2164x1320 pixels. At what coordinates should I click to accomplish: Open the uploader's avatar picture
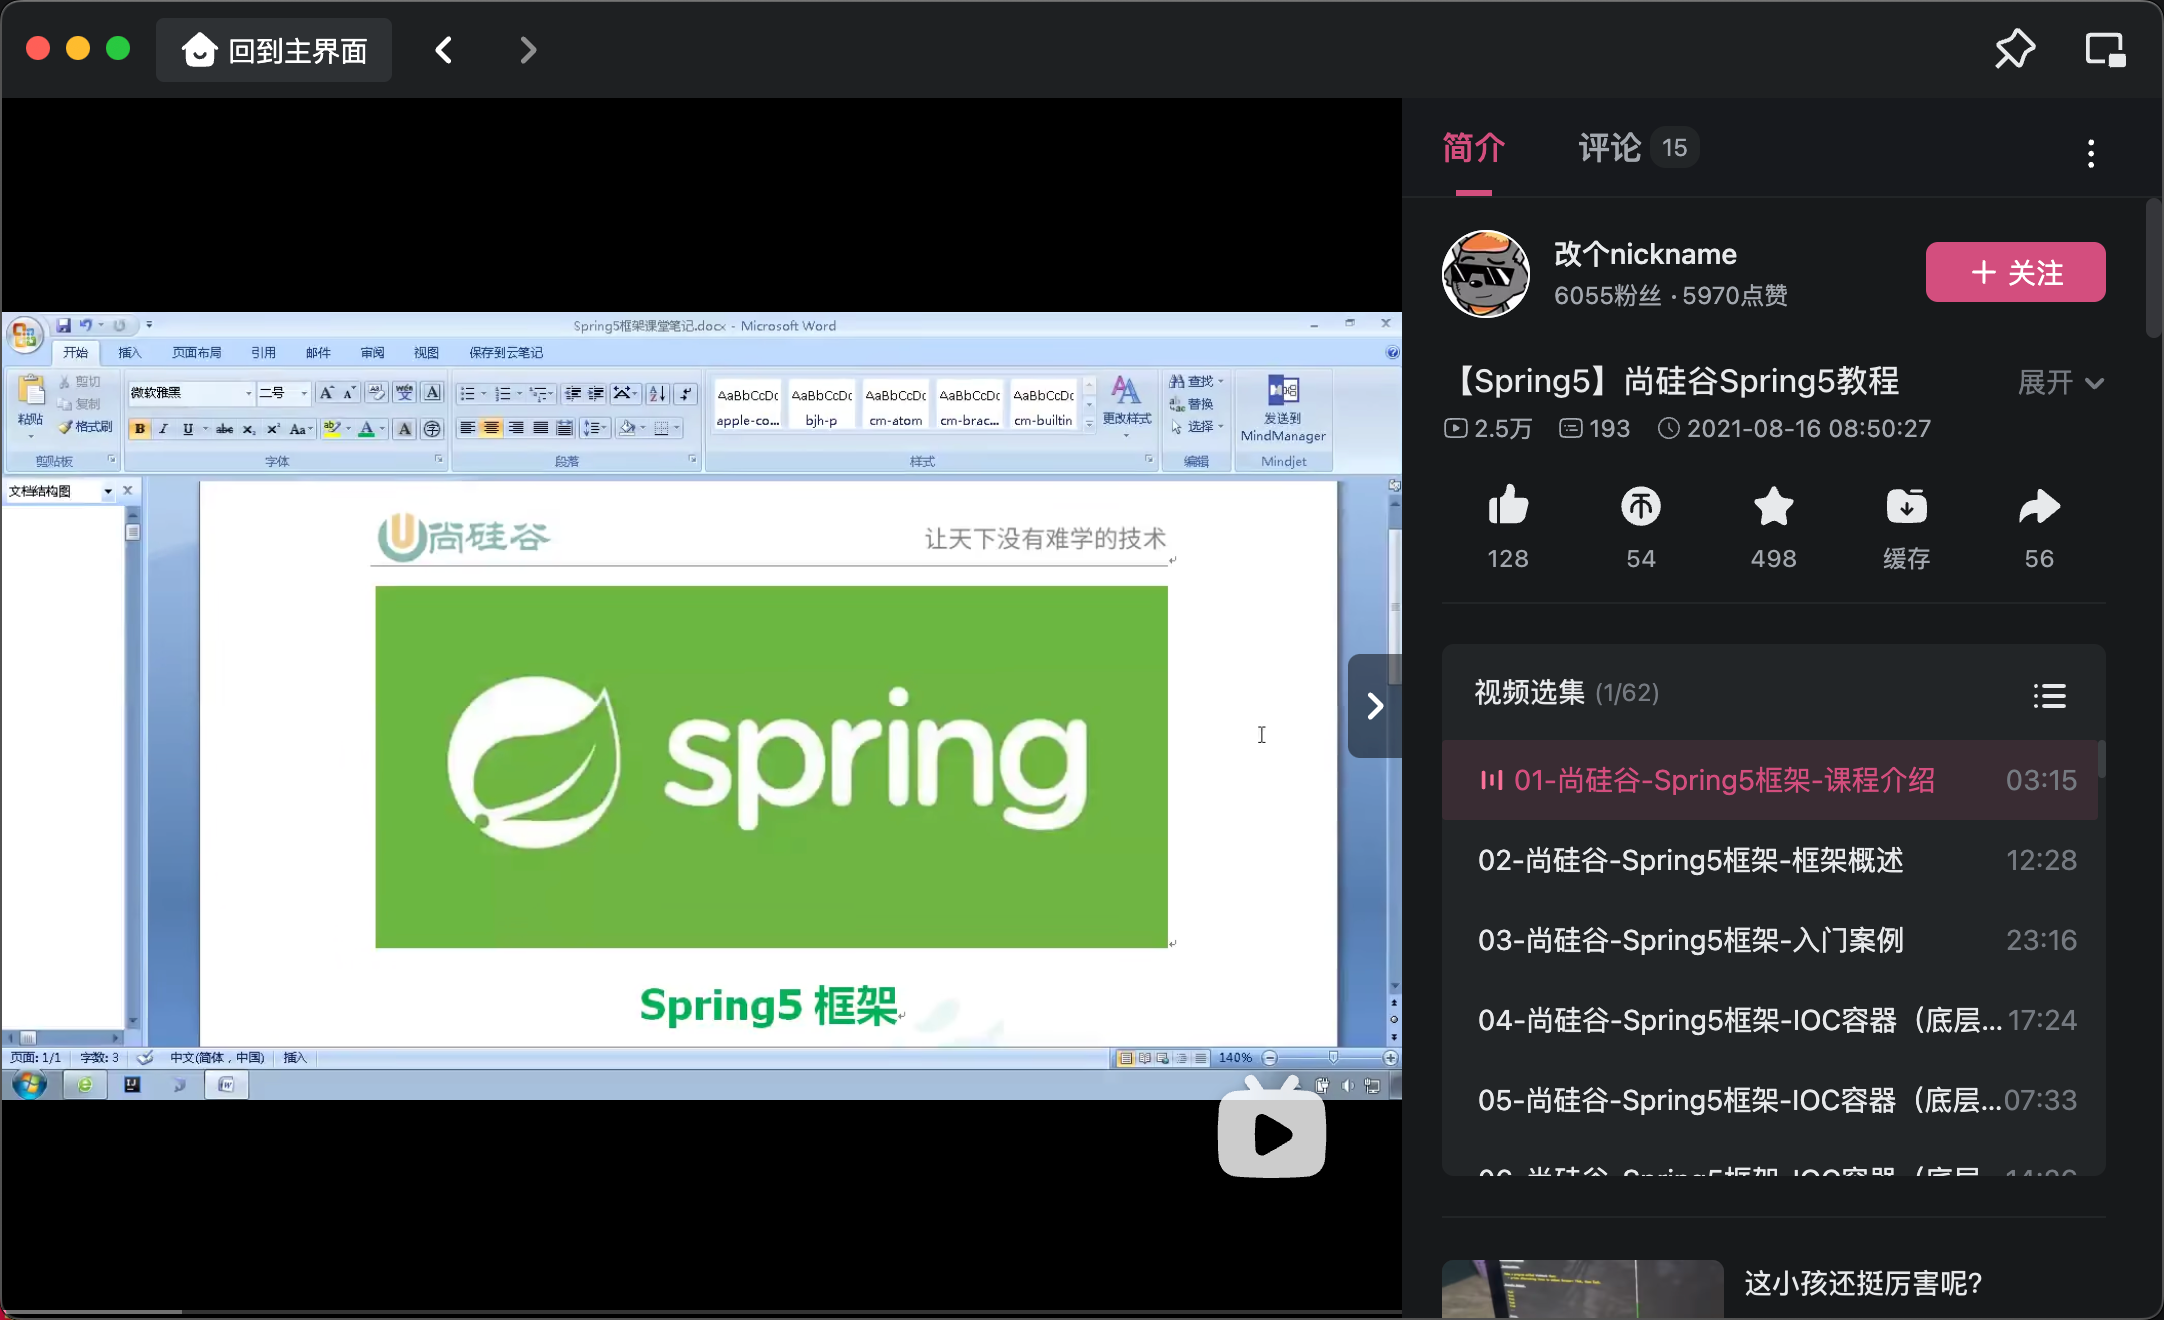pyautogui.click(x=1485, y=273)
